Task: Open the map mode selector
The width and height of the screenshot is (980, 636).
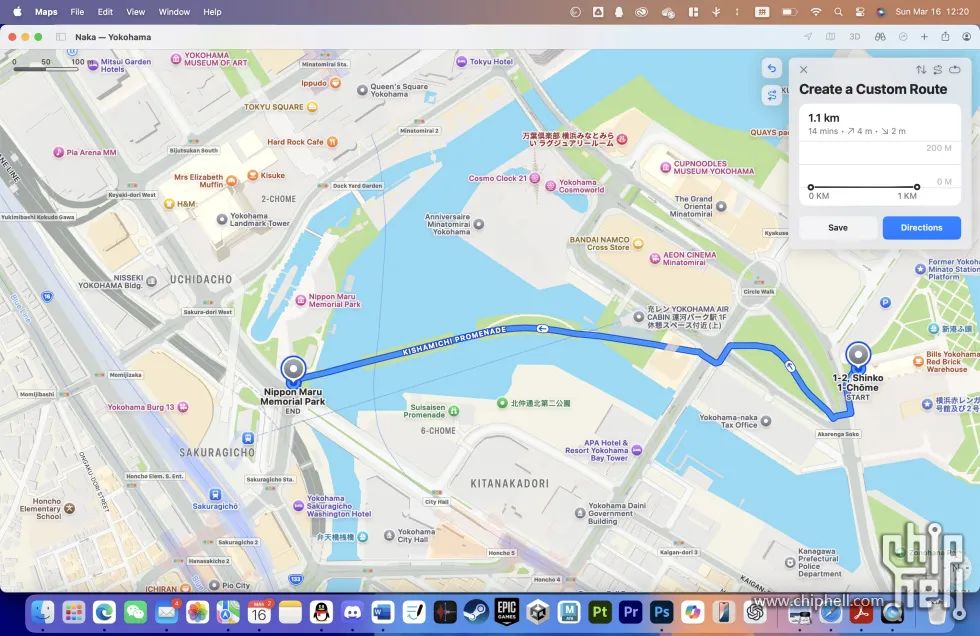Action: click(831, 37)
